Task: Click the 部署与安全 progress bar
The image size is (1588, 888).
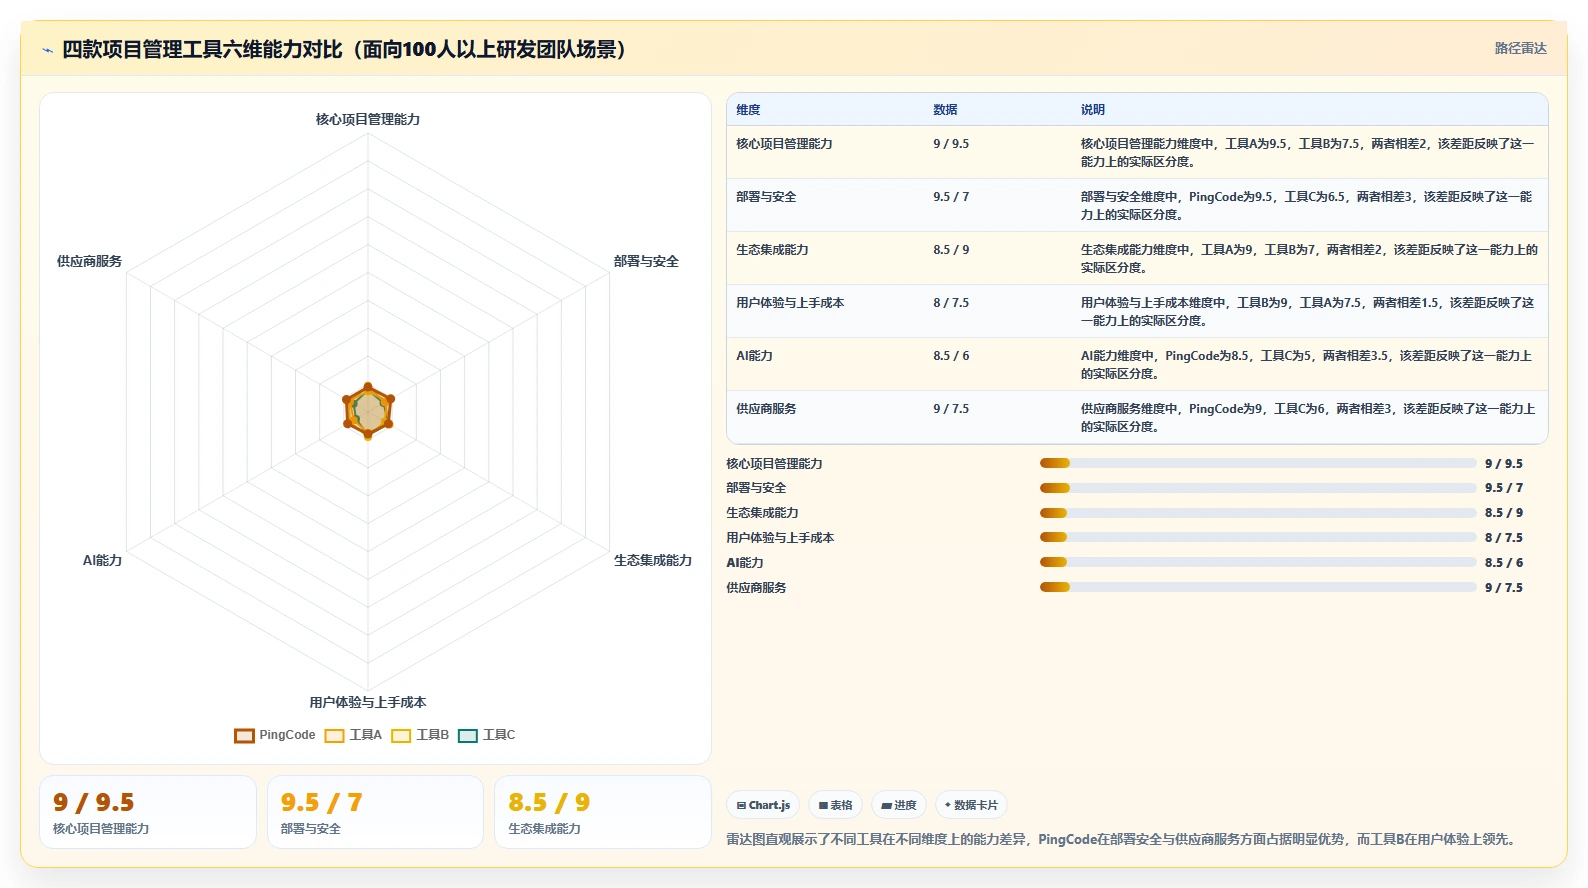Action: 1258,488
